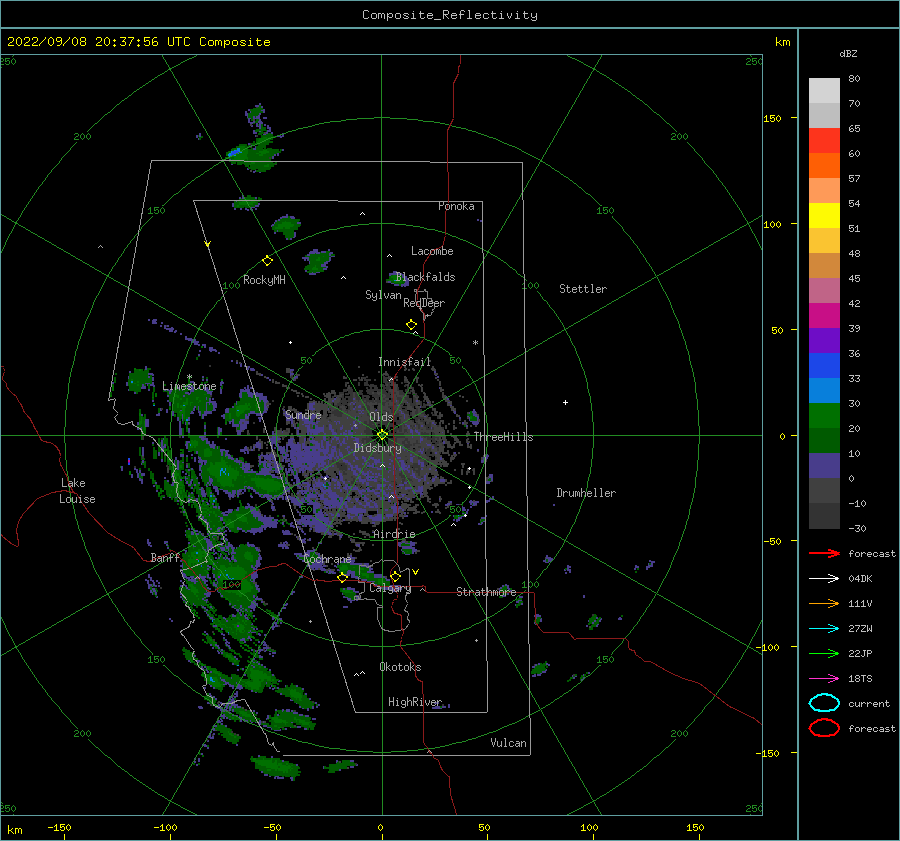
Task: Click the bright yellow 54 dBZ swatch
Action: (x=824, y=216)
